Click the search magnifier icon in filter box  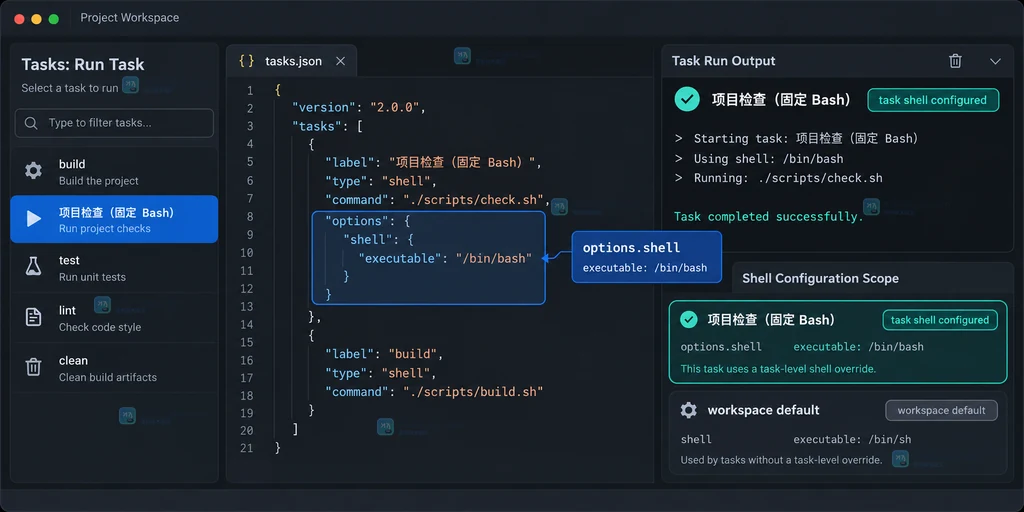(x=31, y=123)
